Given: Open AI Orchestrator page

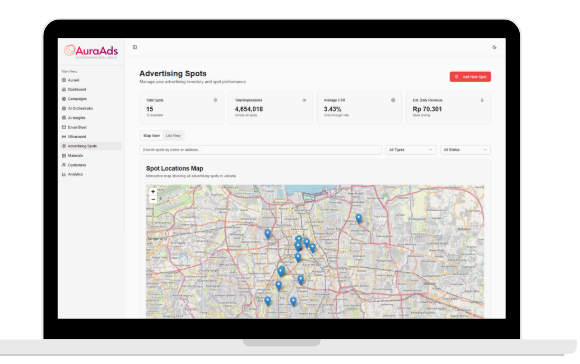Looking at the screenshot, I should [x=91, y=108].
